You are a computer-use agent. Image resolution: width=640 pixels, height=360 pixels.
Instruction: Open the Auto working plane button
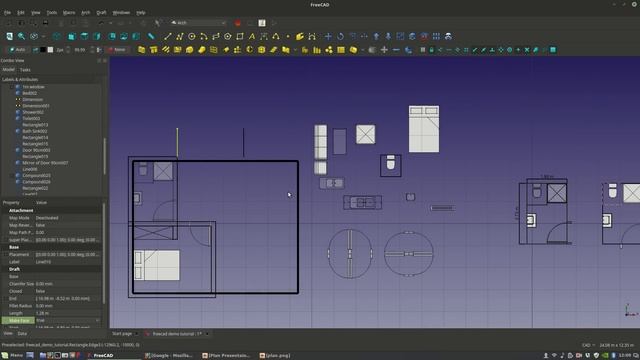click(x=17, y=50)
